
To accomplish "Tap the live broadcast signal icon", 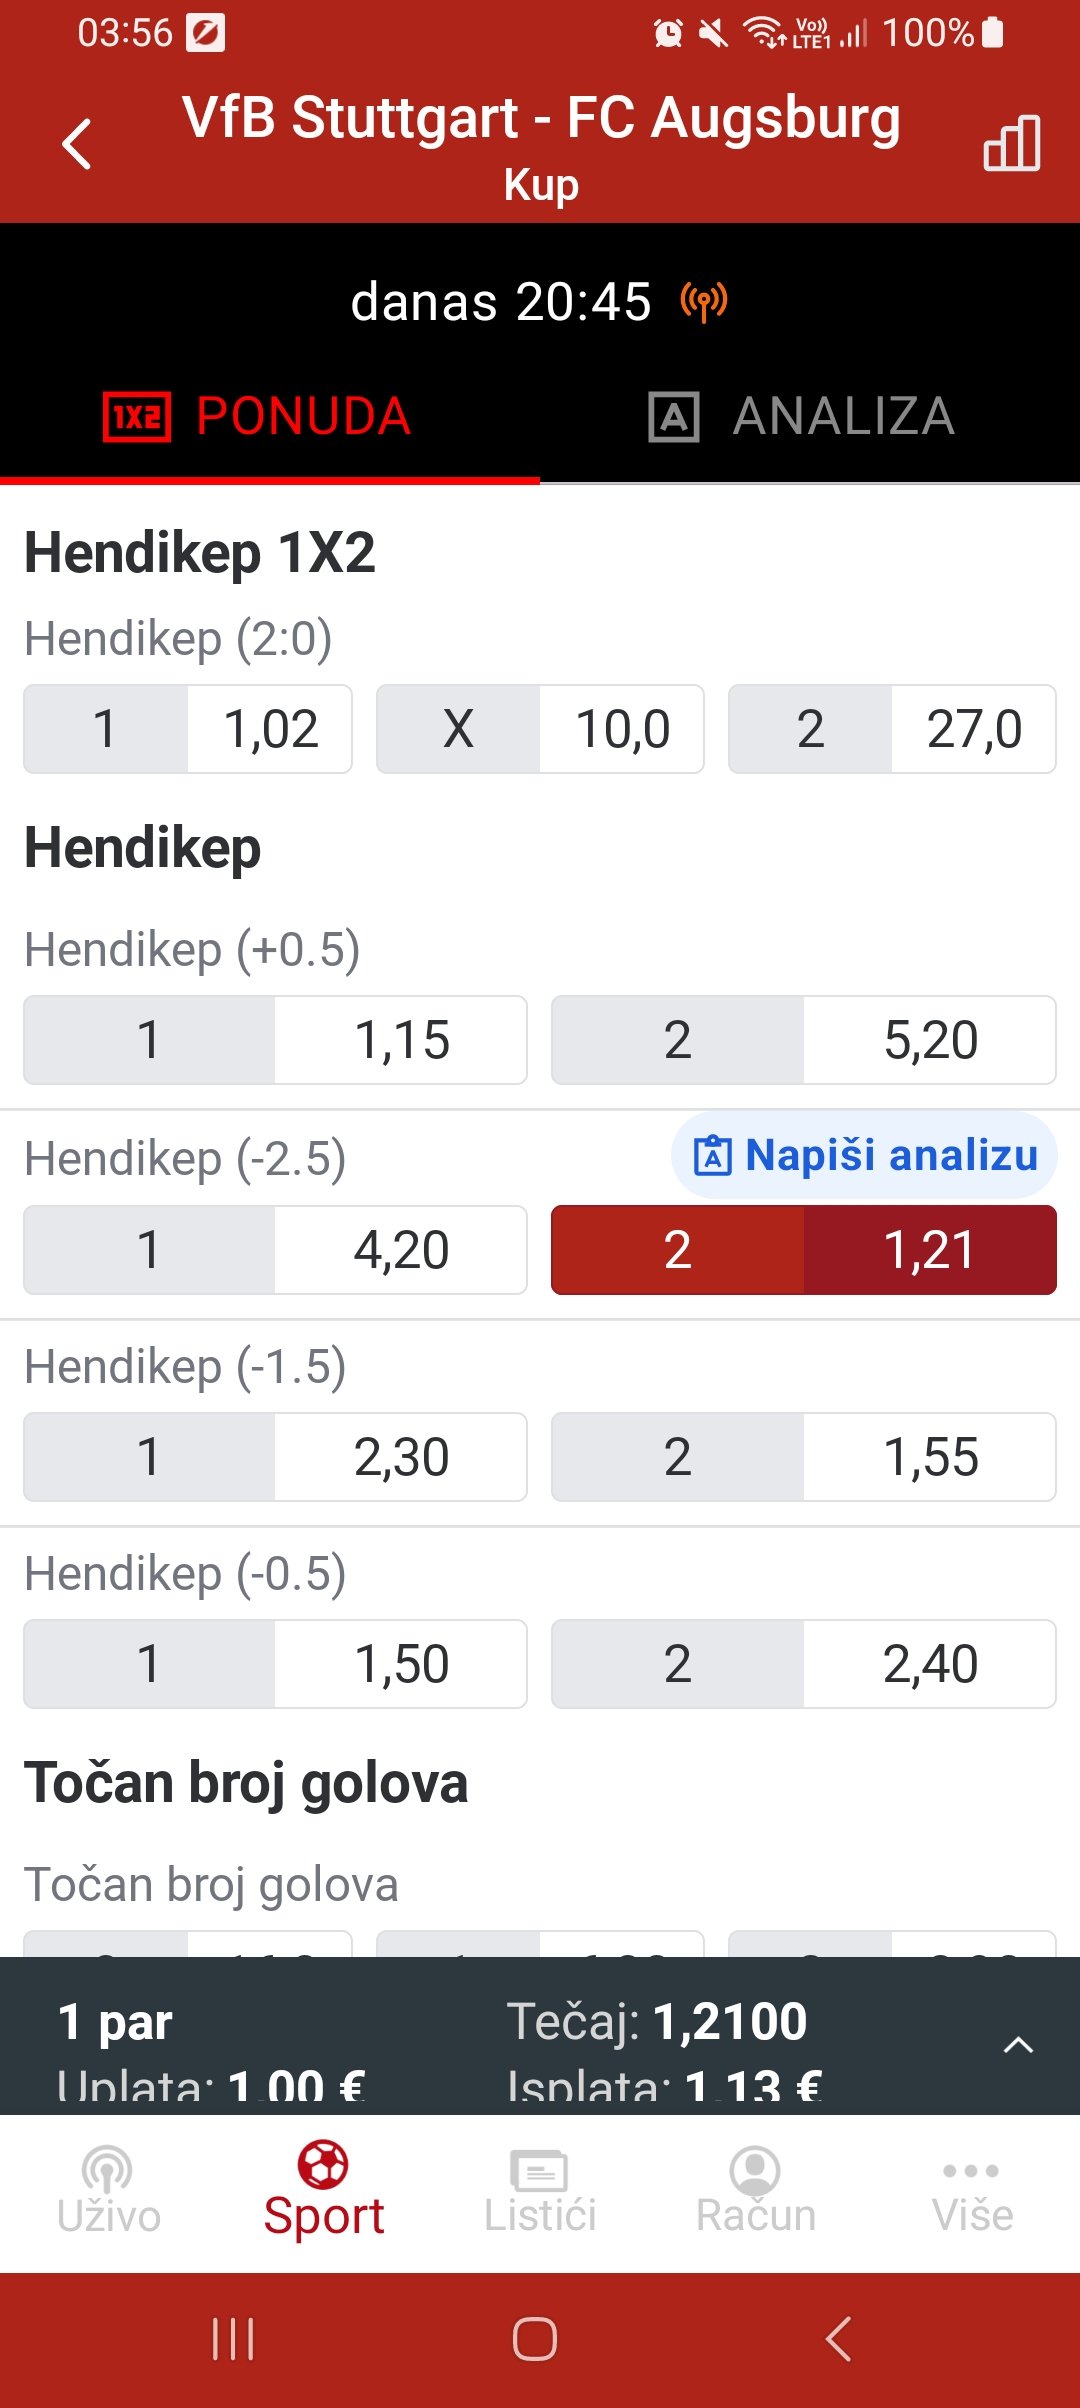I will (x=704, y=301).
